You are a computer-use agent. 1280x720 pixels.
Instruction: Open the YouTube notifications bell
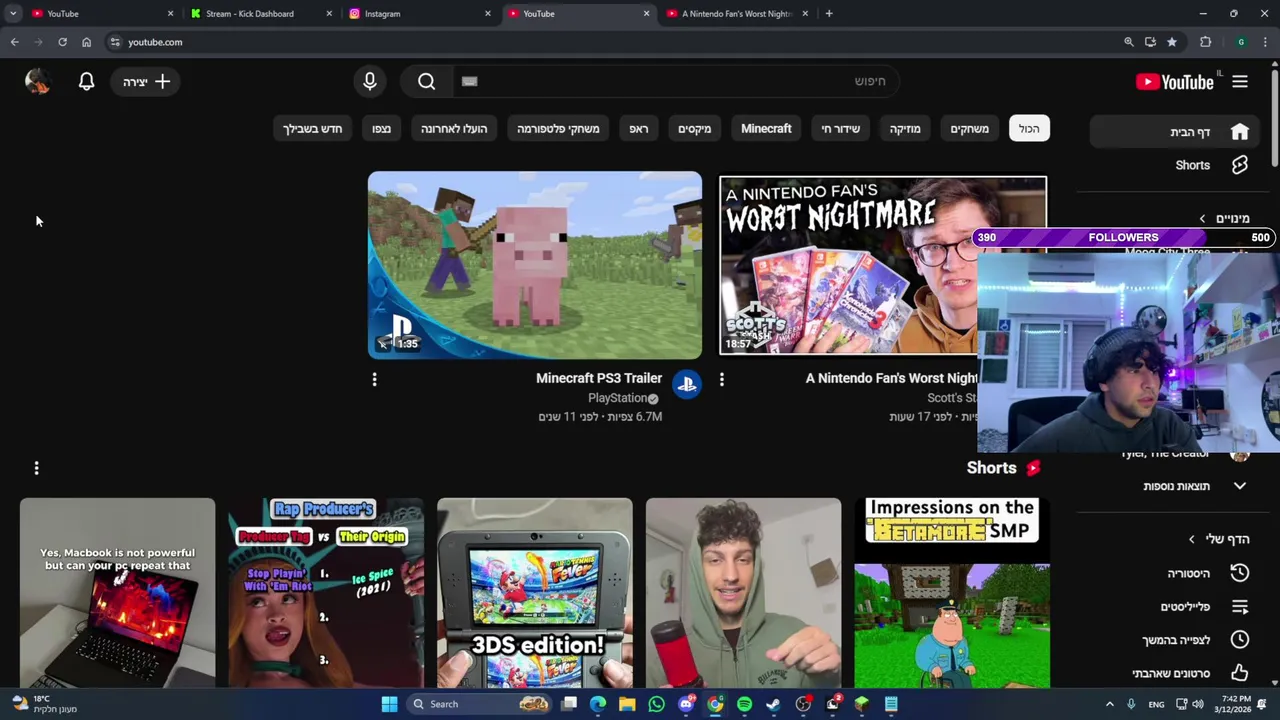(x=87, y=82)
